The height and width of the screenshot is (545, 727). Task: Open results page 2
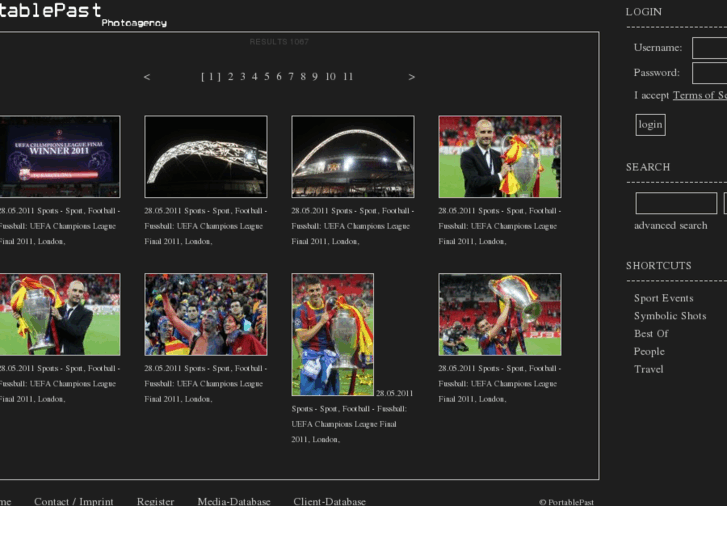click(x=230, y=77)
